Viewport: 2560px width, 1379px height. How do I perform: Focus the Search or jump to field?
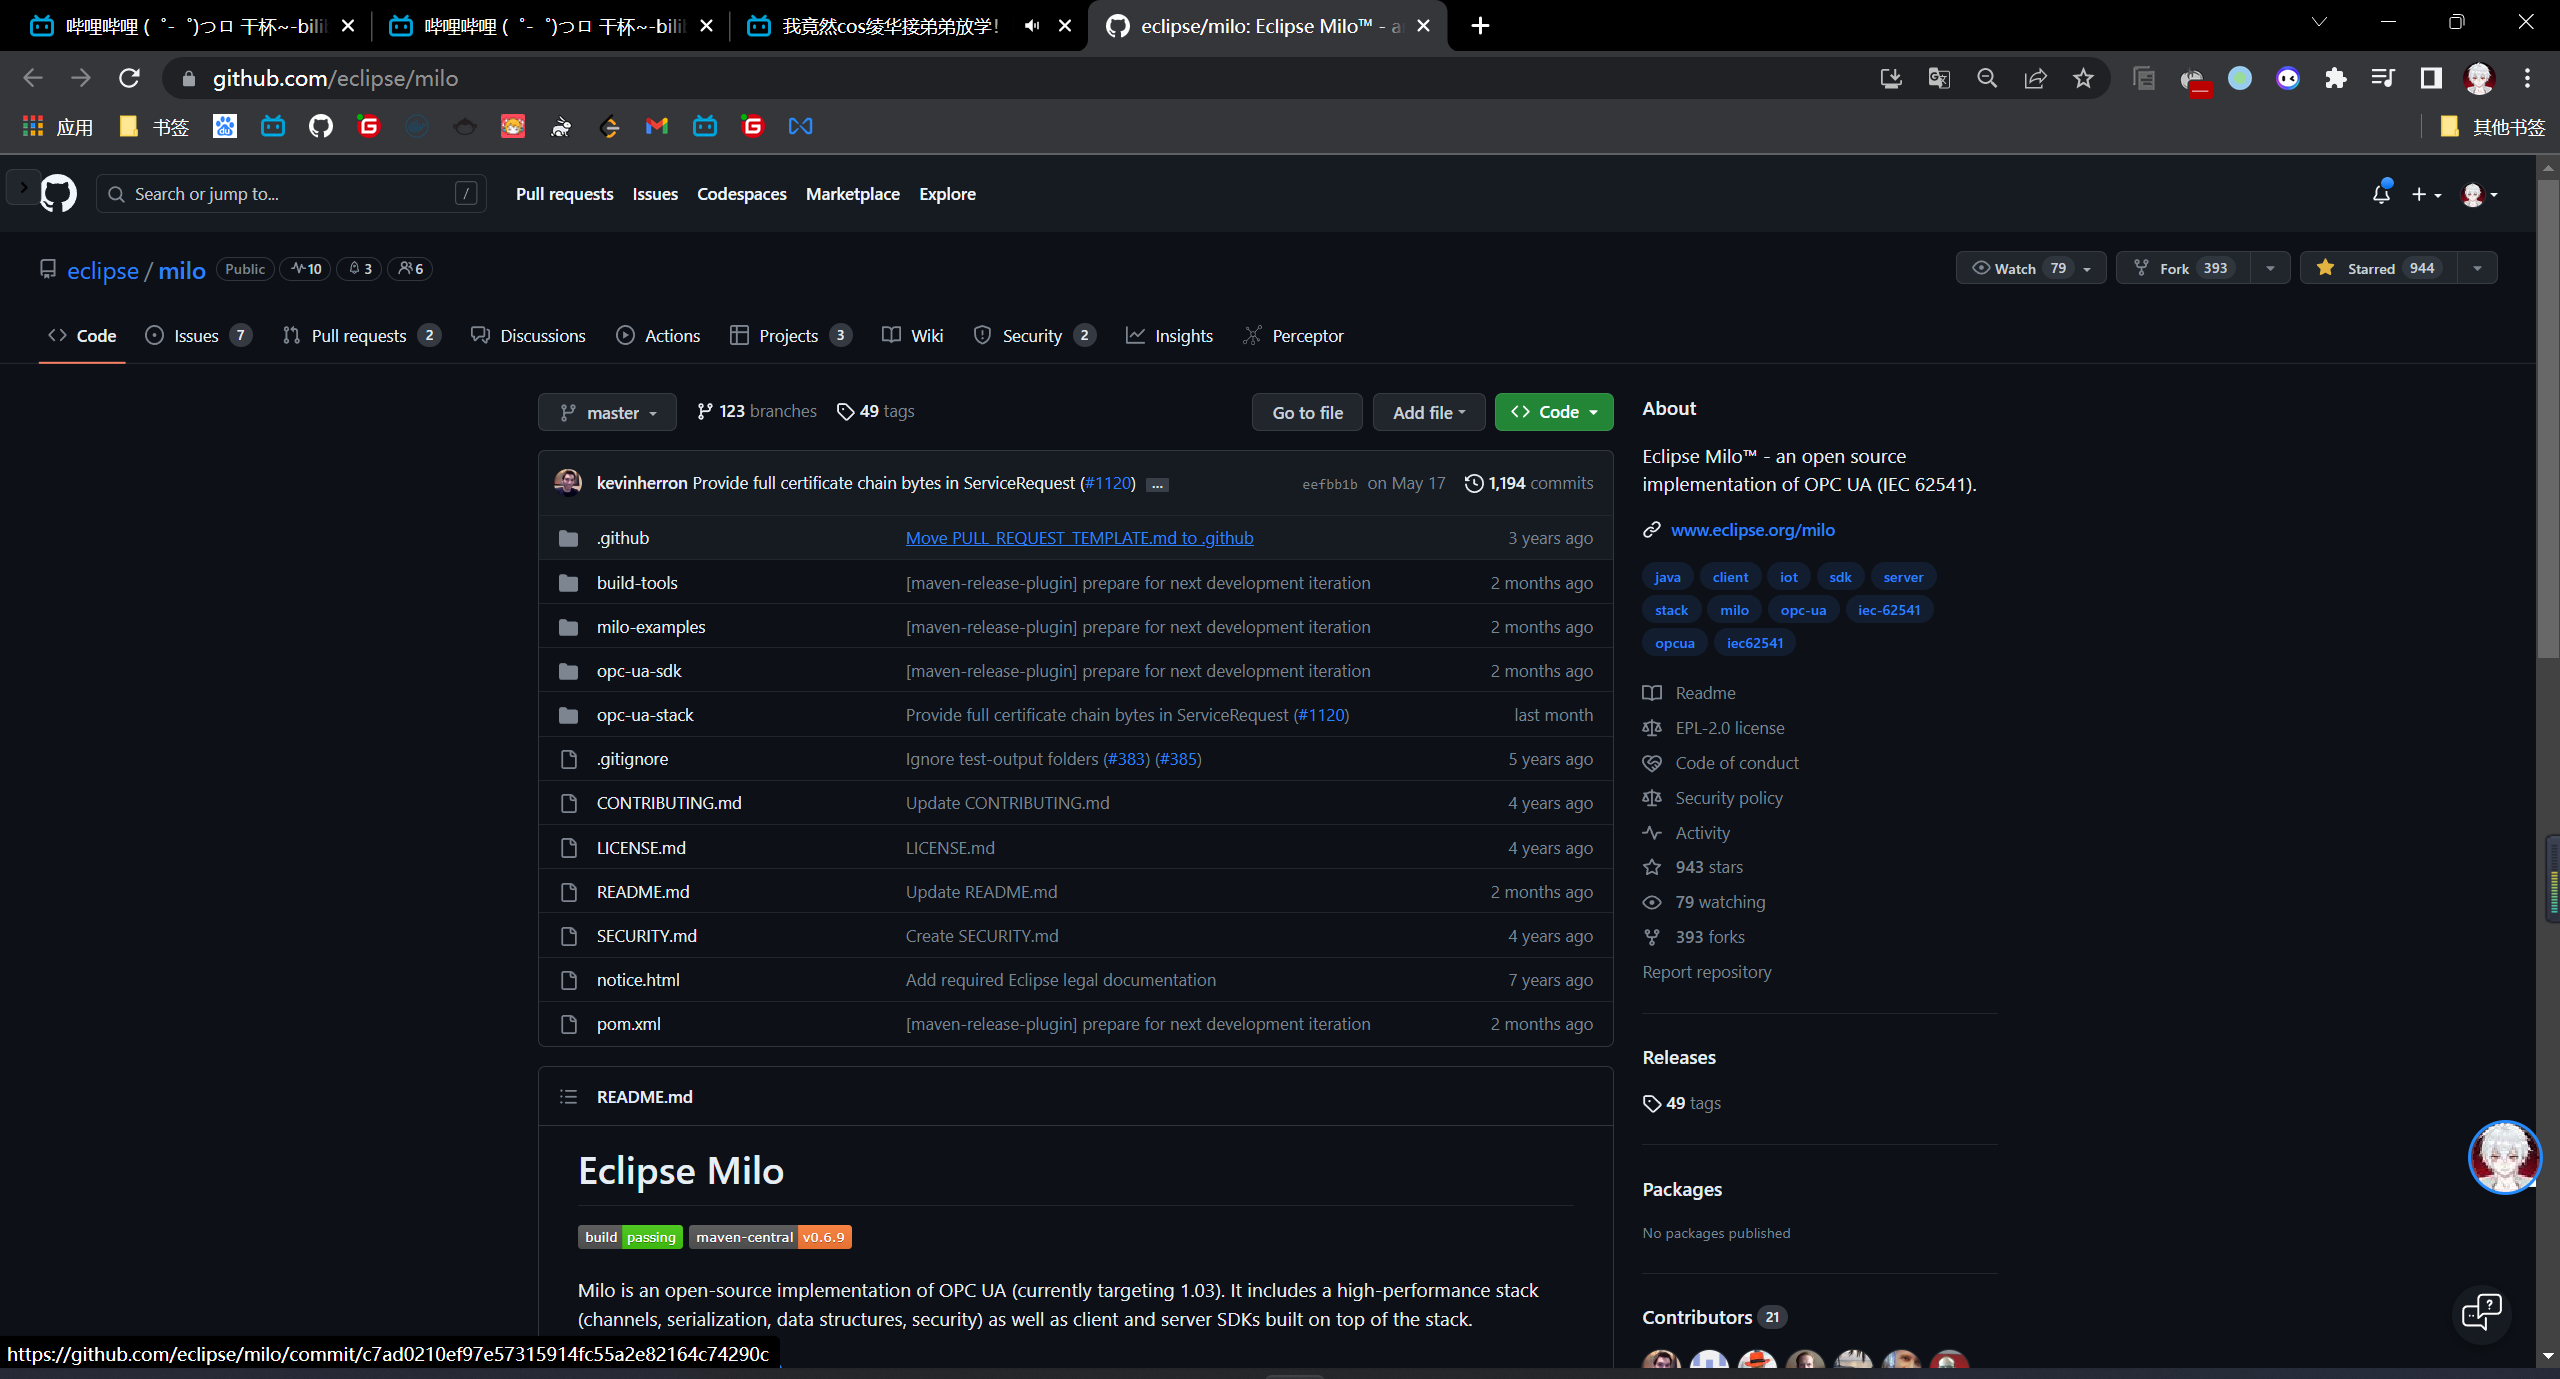(290, 194)
